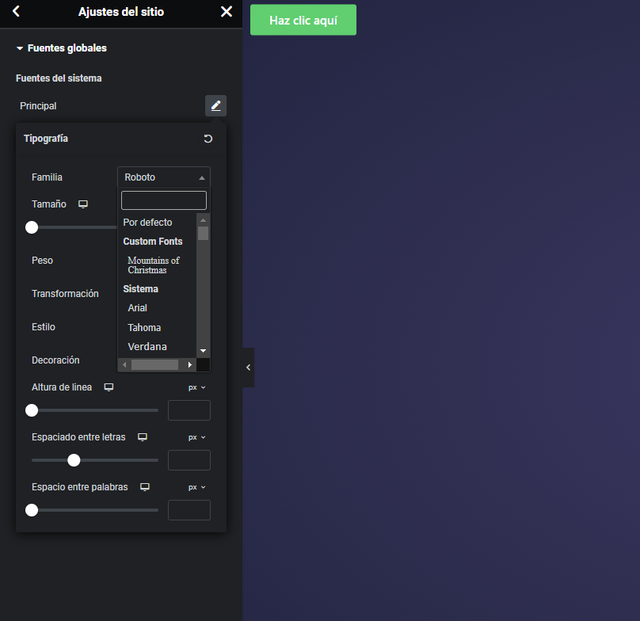Click the Espaciado entre letras value field
Screen dimensions: 640x621
point(189,460)
